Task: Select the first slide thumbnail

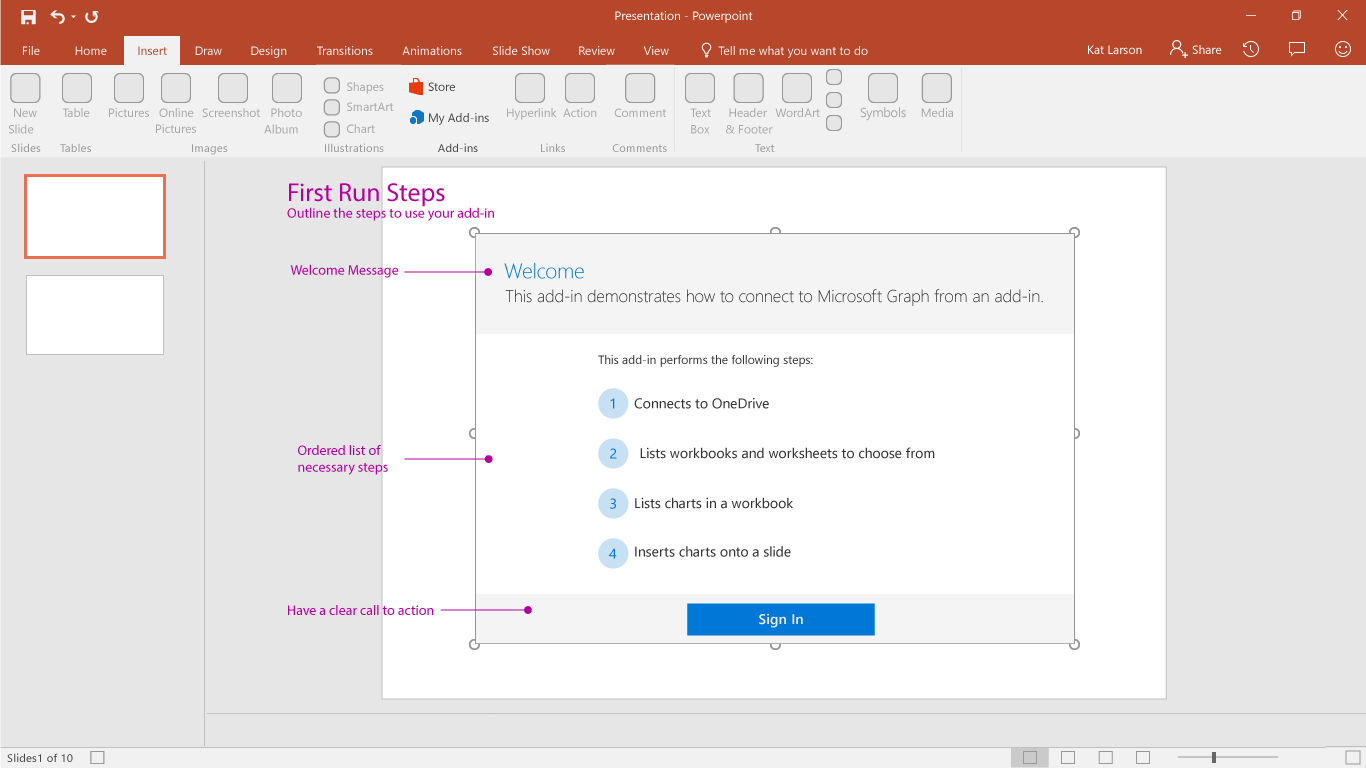Action: tap(95, 216)
